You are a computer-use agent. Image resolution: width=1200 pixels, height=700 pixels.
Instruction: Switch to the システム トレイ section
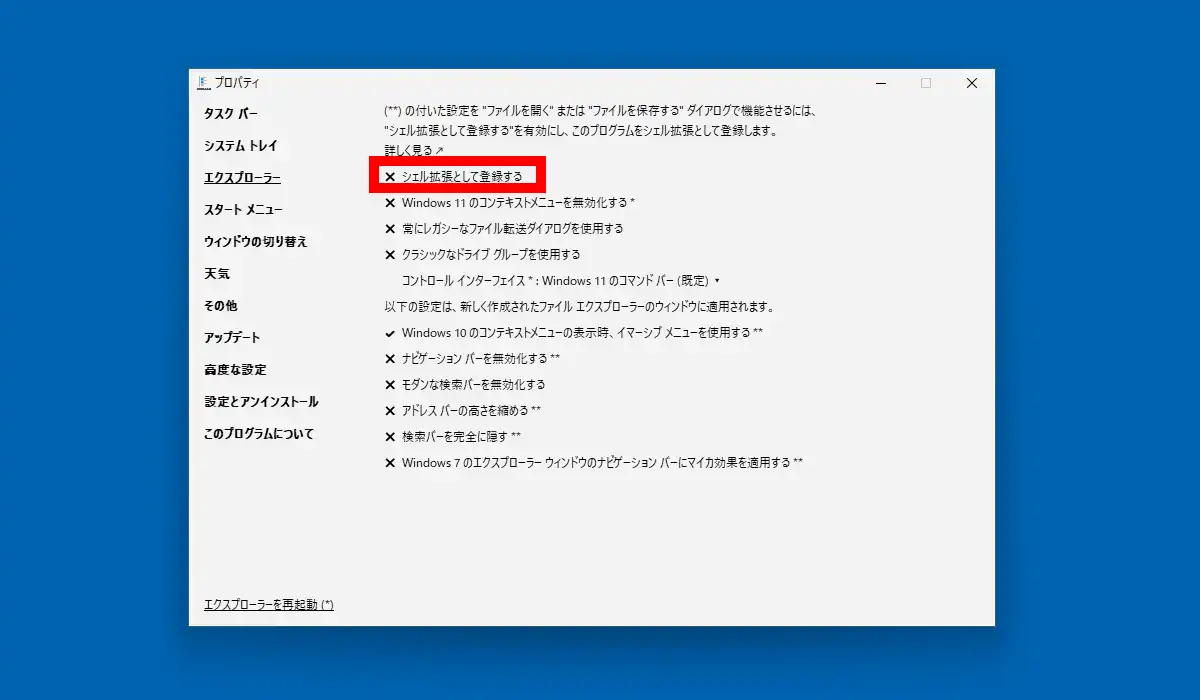point(241,146)
